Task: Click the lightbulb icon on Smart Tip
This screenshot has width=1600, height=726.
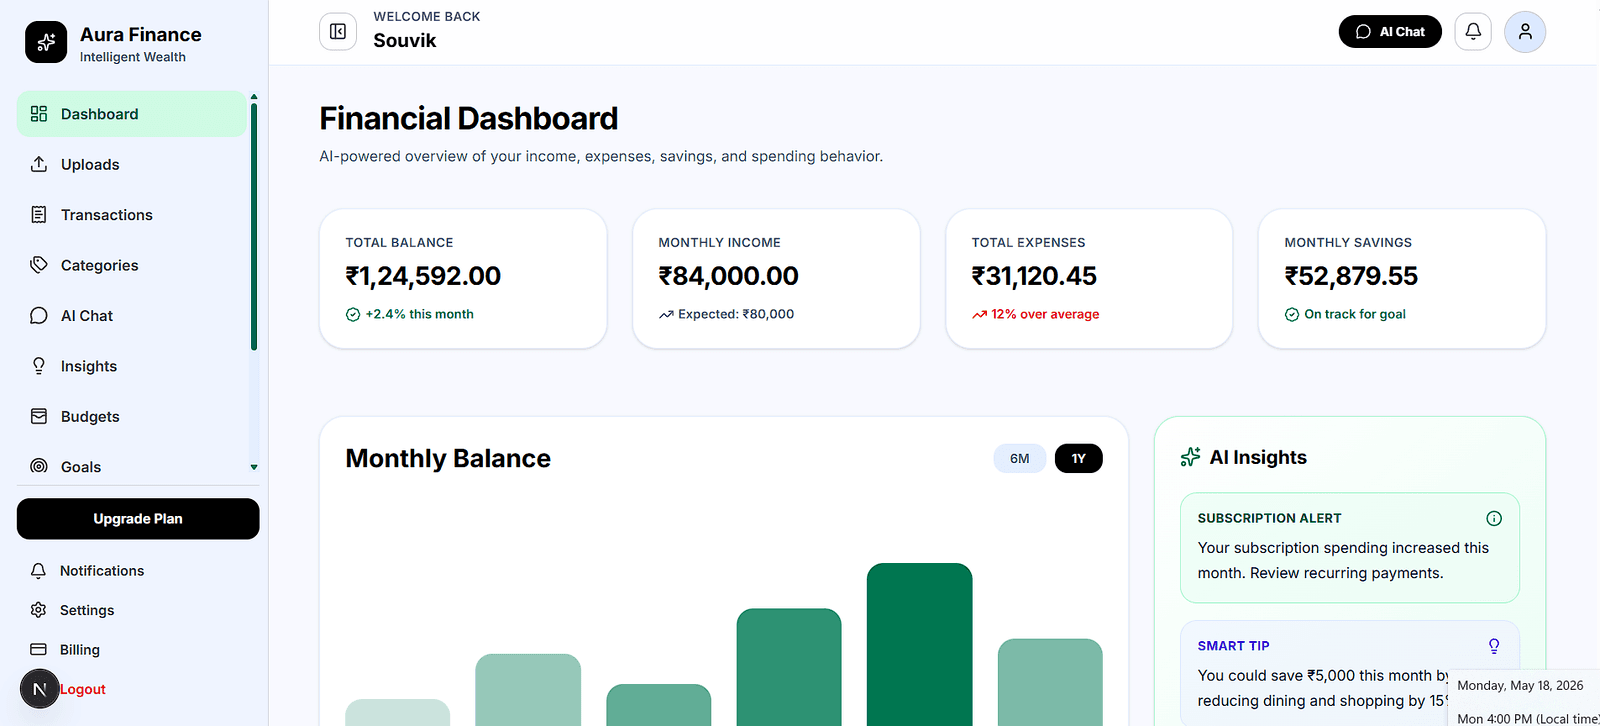Action: (1494, 646)
